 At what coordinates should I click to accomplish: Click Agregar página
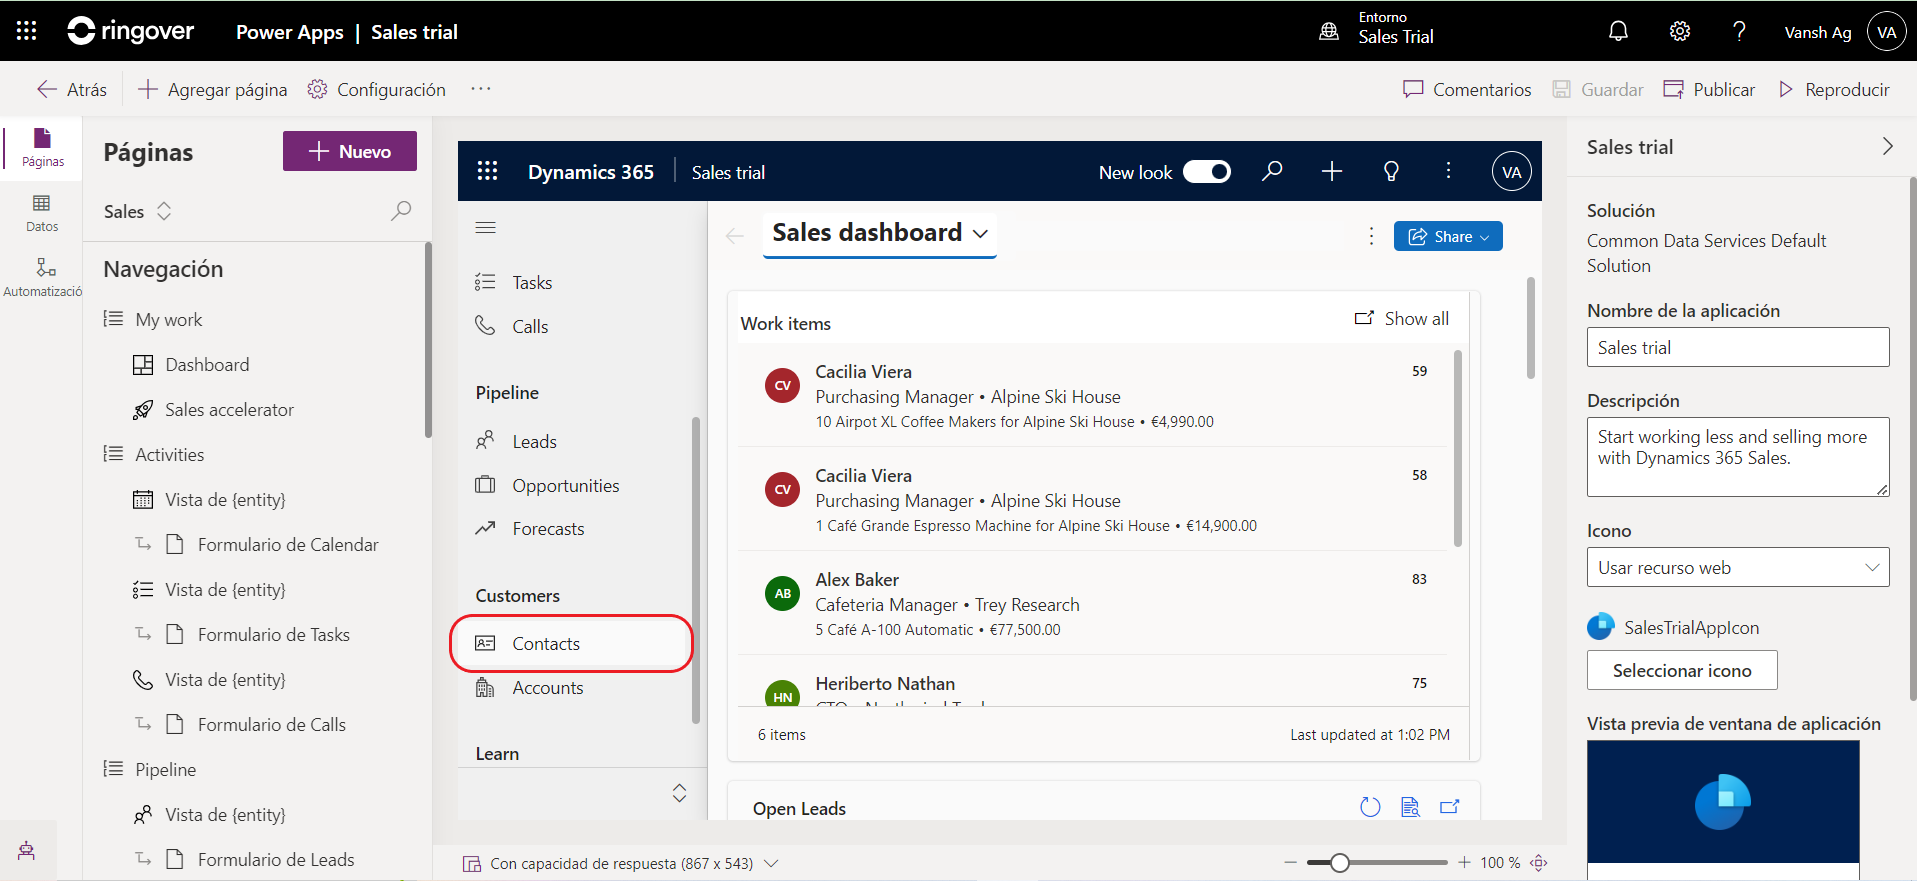click(x=212, y=89)
